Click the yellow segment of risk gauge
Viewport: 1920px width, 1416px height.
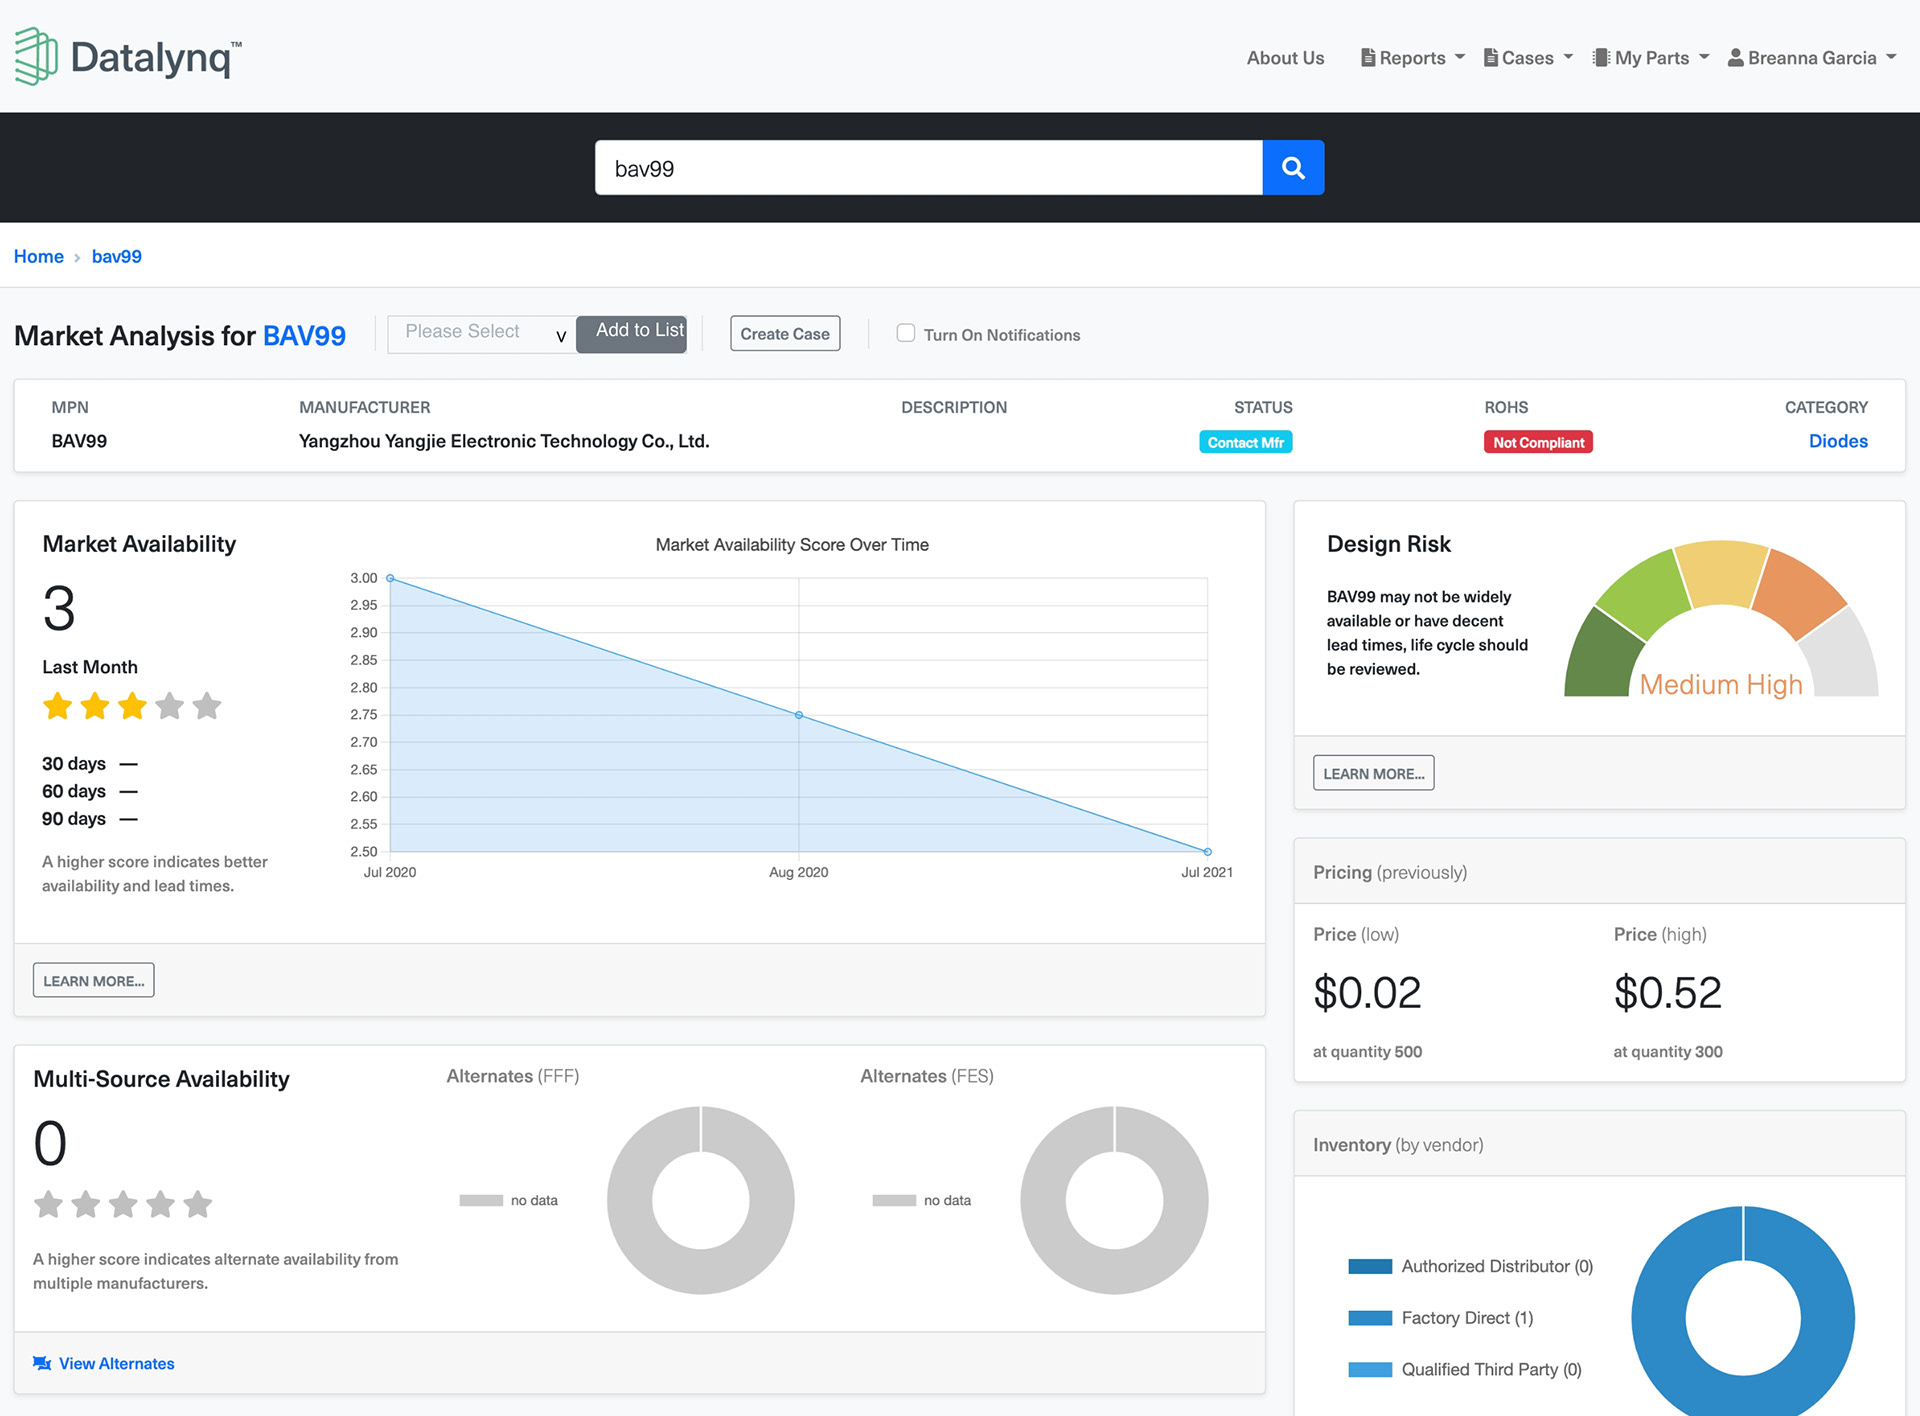(x=1721, y=572)
